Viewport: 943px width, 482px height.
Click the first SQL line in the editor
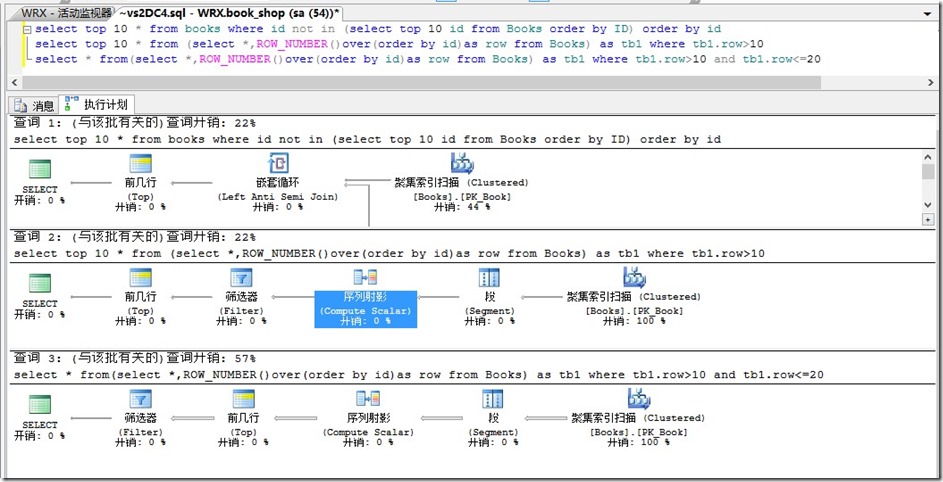click(x=378, y=29)
